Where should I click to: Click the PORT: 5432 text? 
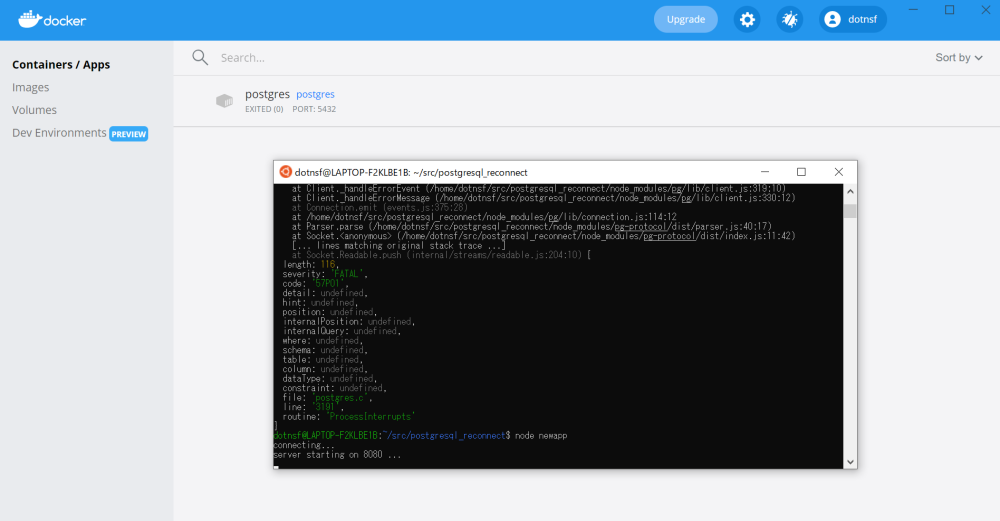[314, 109]
